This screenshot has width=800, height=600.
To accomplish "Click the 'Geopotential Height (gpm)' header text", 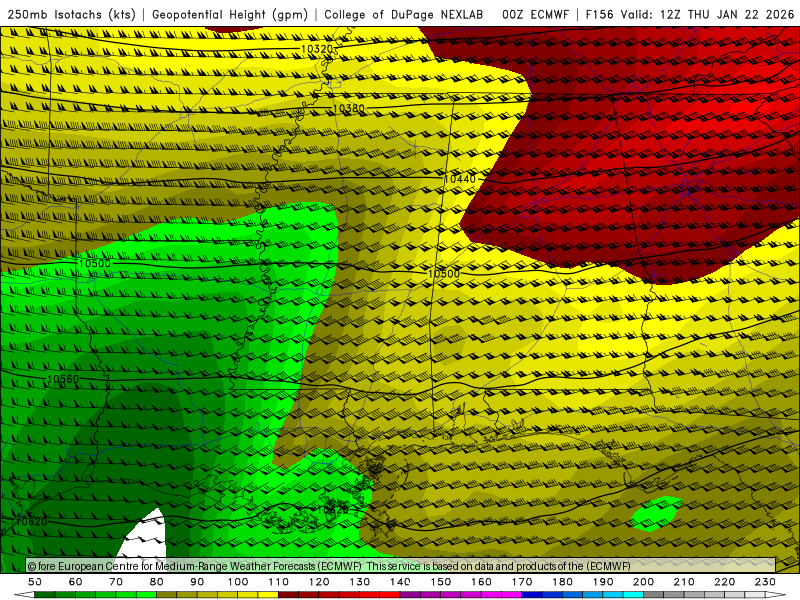I will tap(230, 15).
